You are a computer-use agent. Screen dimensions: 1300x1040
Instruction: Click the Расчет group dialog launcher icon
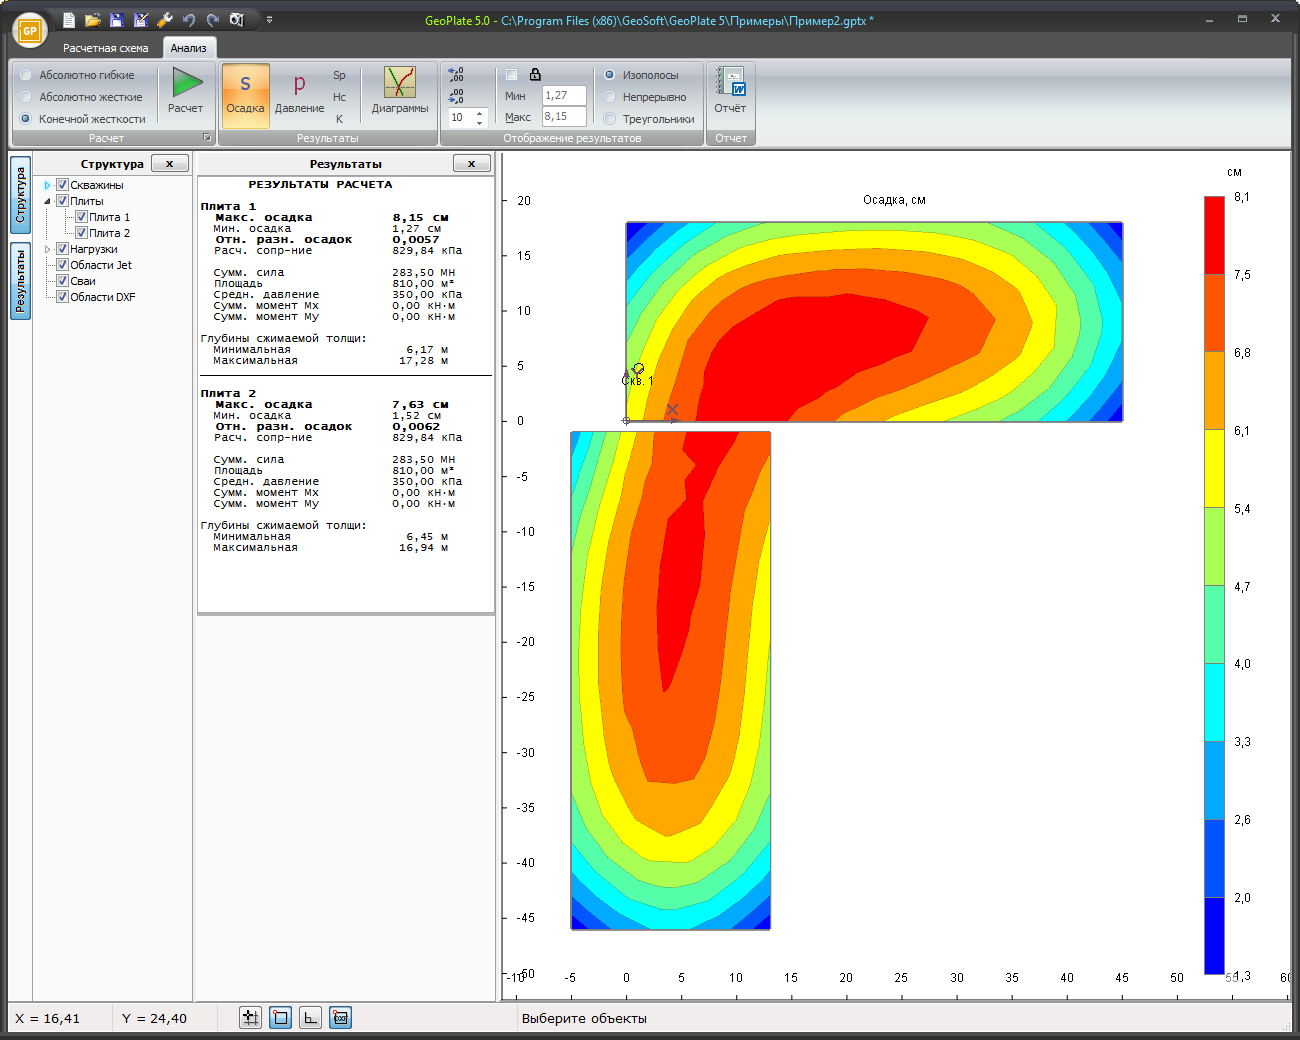tap(207, 138)
